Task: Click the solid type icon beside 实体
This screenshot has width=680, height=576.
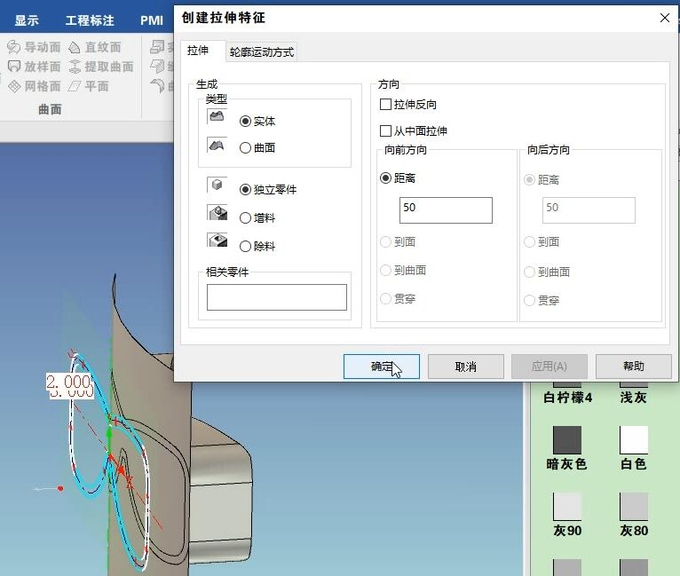Action: tap(217, 116)
